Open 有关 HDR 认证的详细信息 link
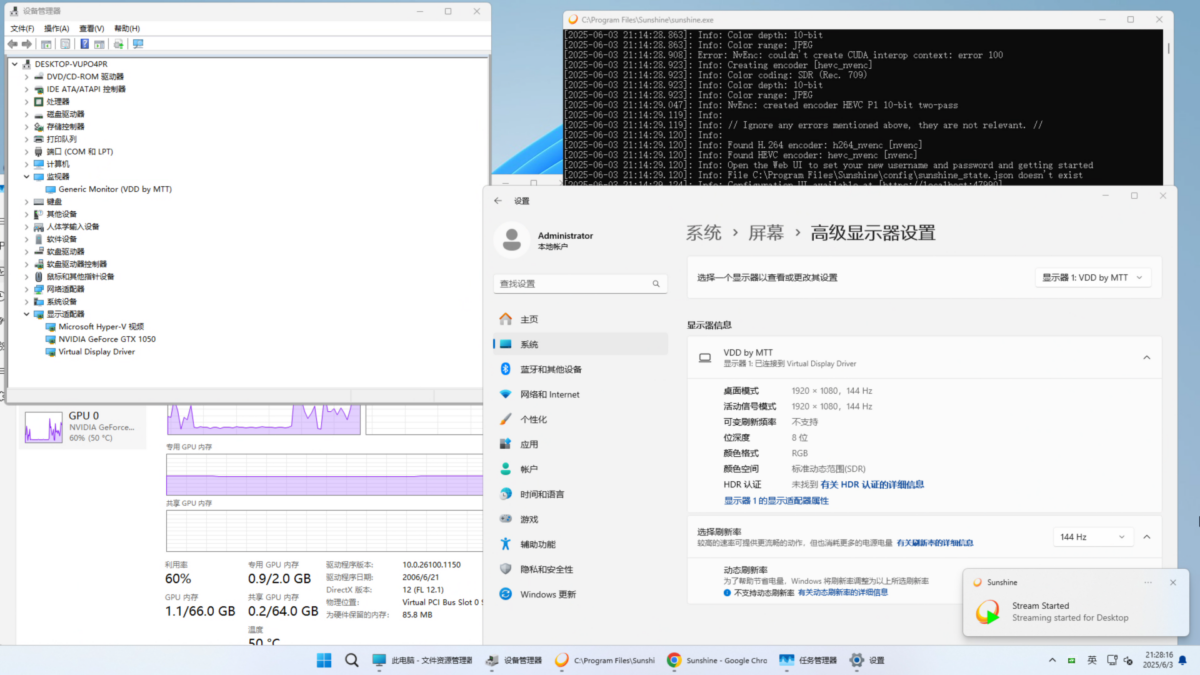The width and height of the screenshot is (1200, 675). [872, 484]
